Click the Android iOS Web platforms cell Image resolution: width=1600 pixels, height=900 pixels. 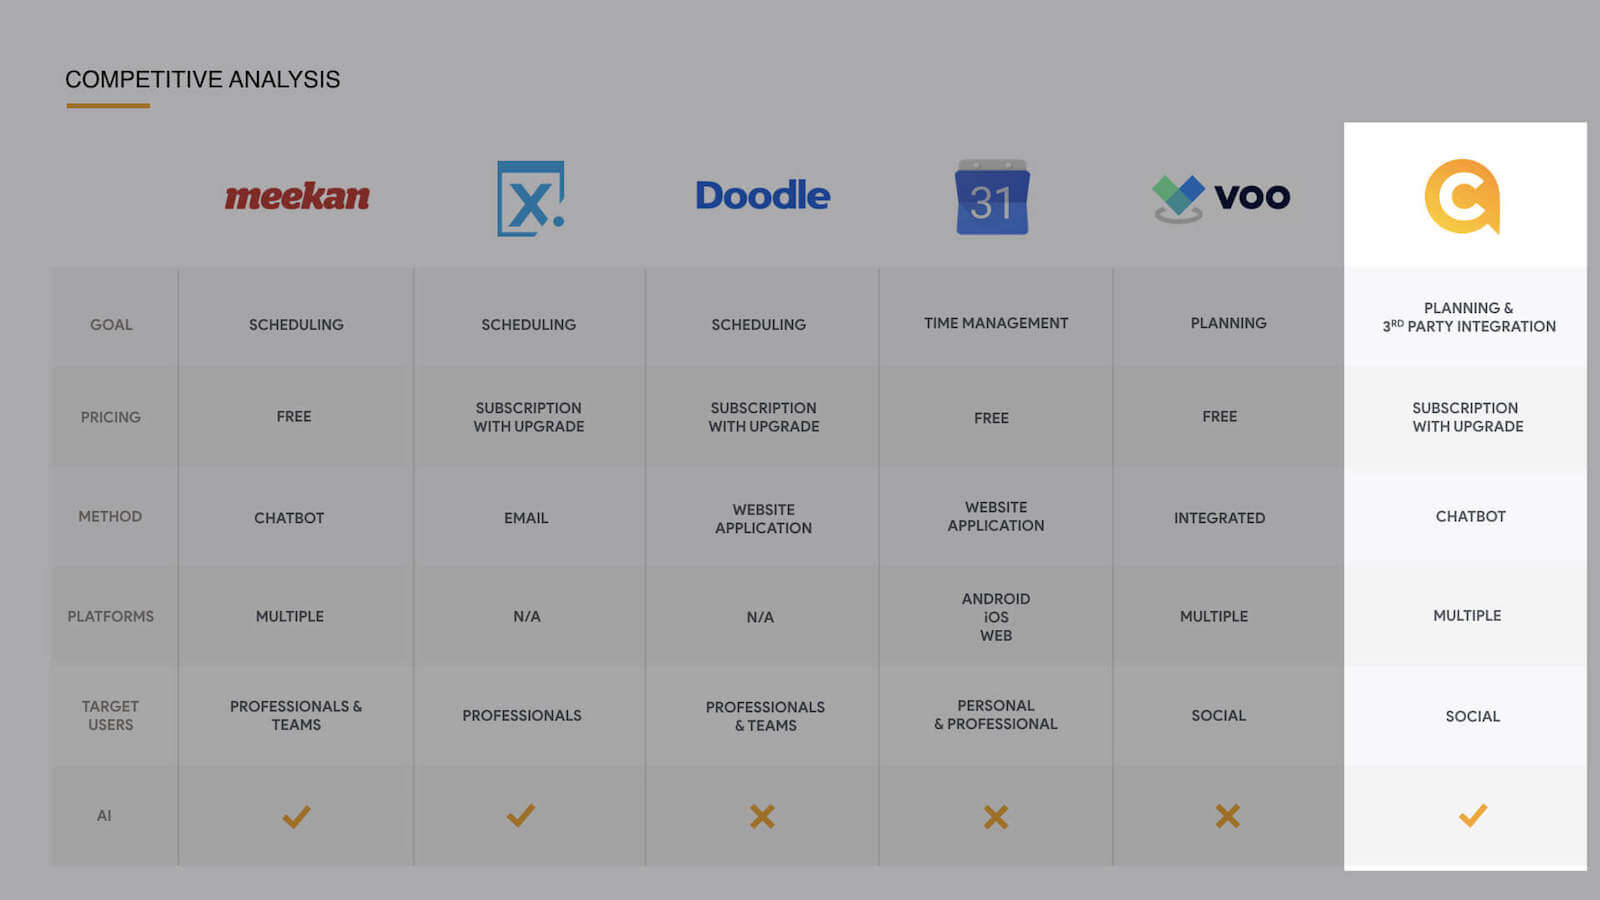[996, 617]
